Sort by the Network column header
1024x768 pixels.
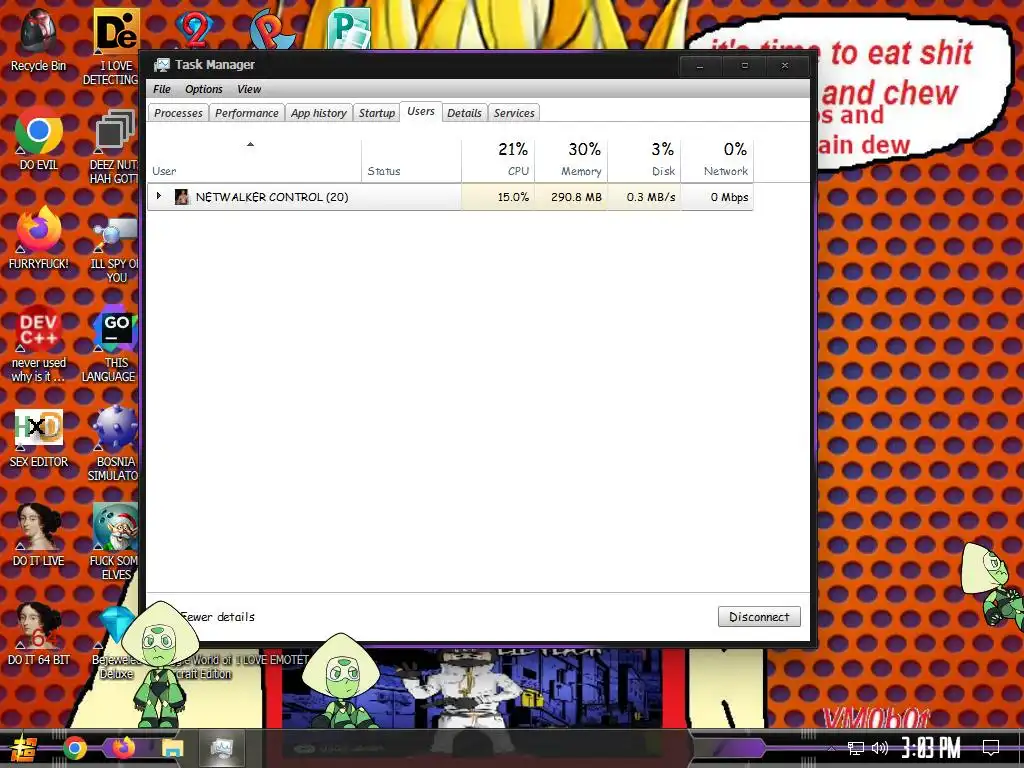click(717, 160)
